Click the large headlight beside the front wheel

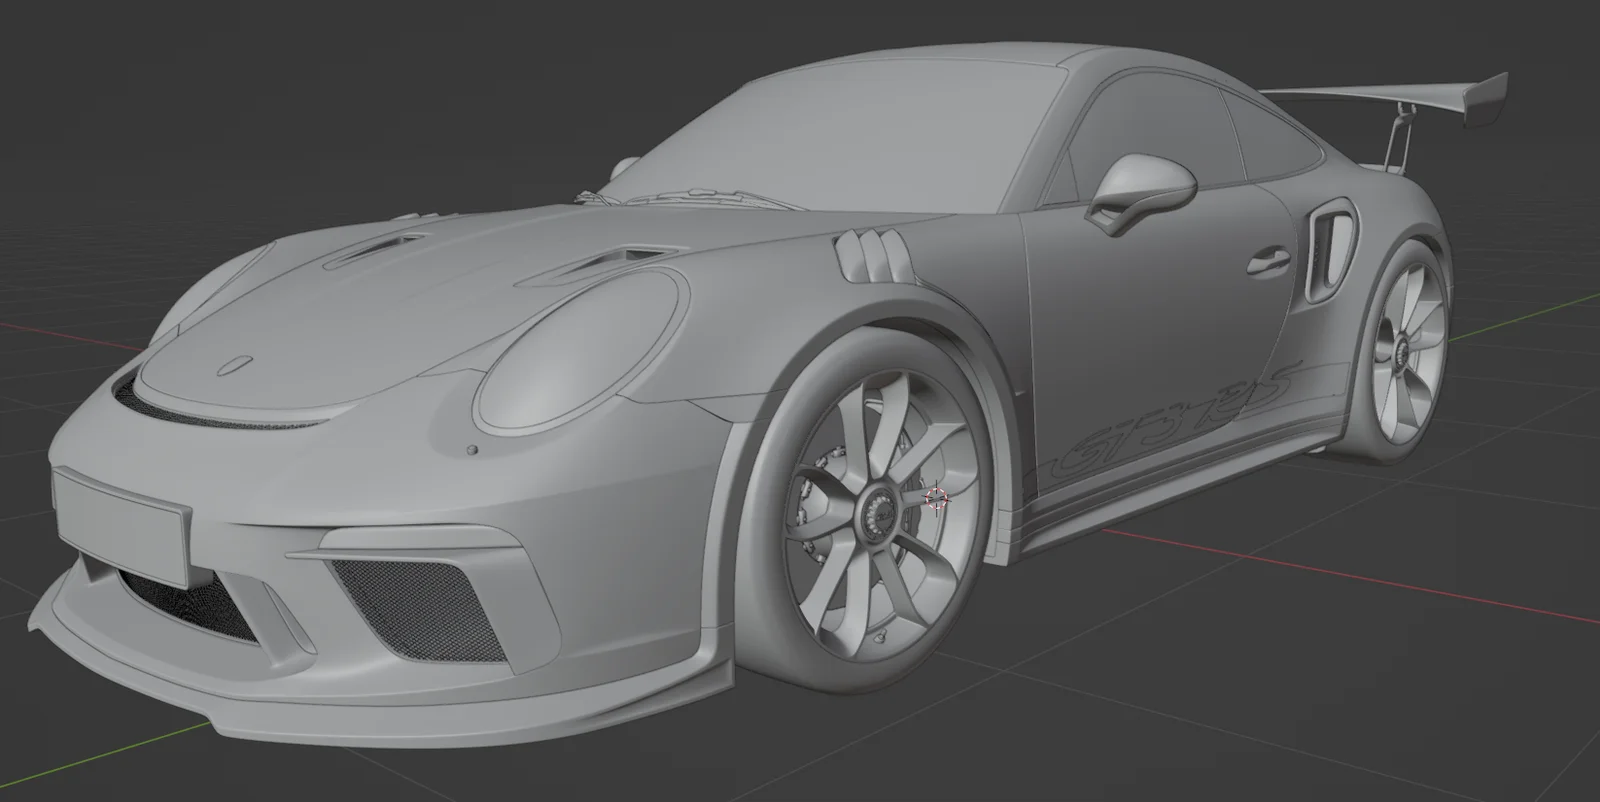[x=580, y=355]
